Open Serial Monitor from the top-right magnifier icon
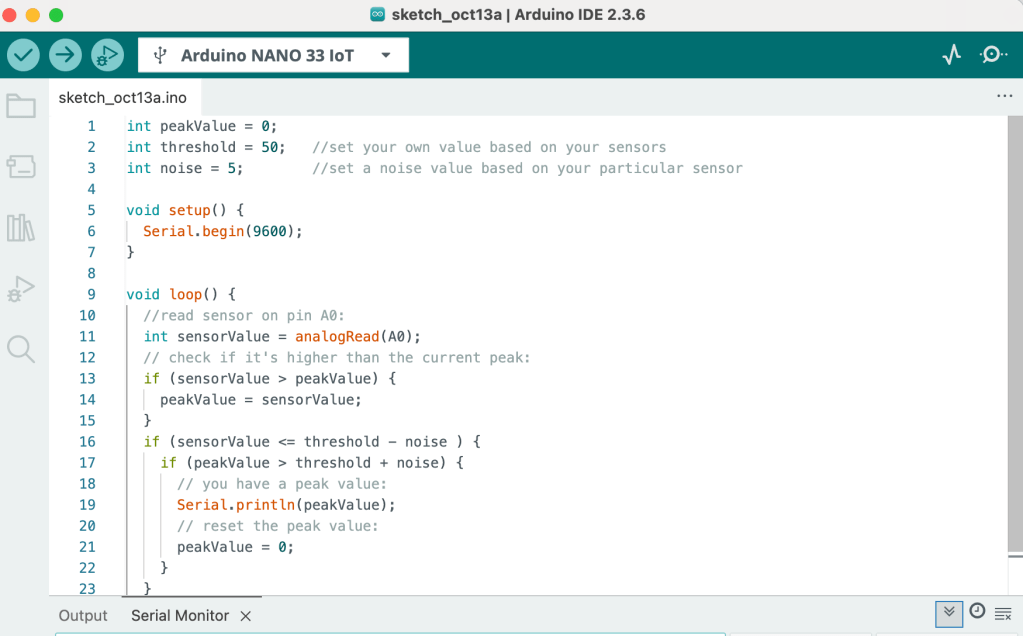 tap(993, 55)
